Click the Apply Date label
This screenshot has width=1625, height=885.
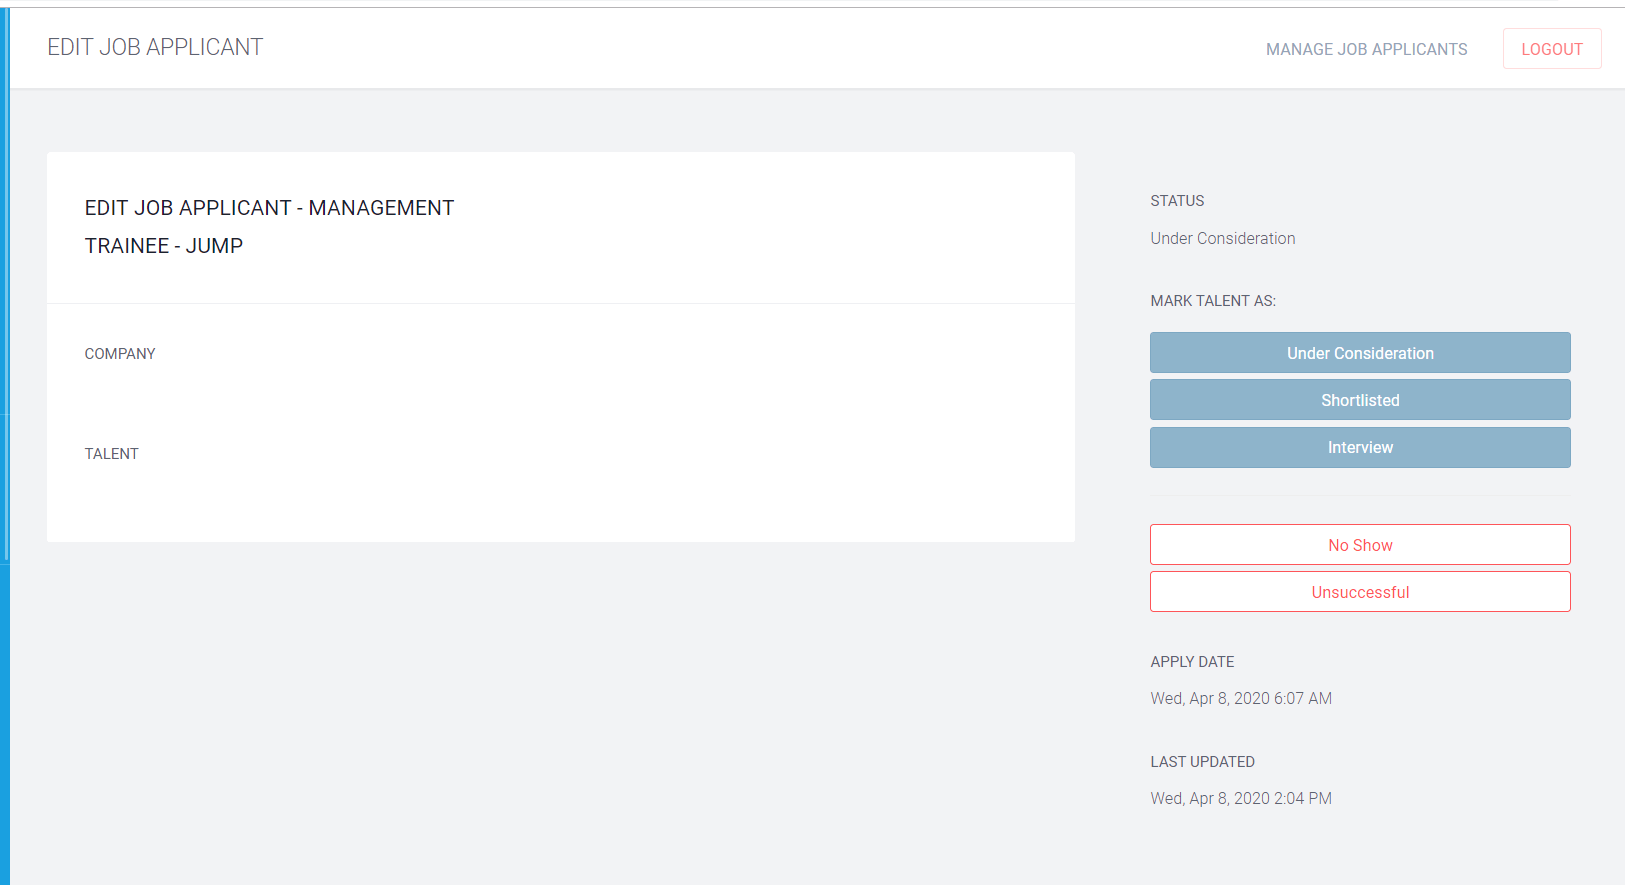[x=1192, y=662]
